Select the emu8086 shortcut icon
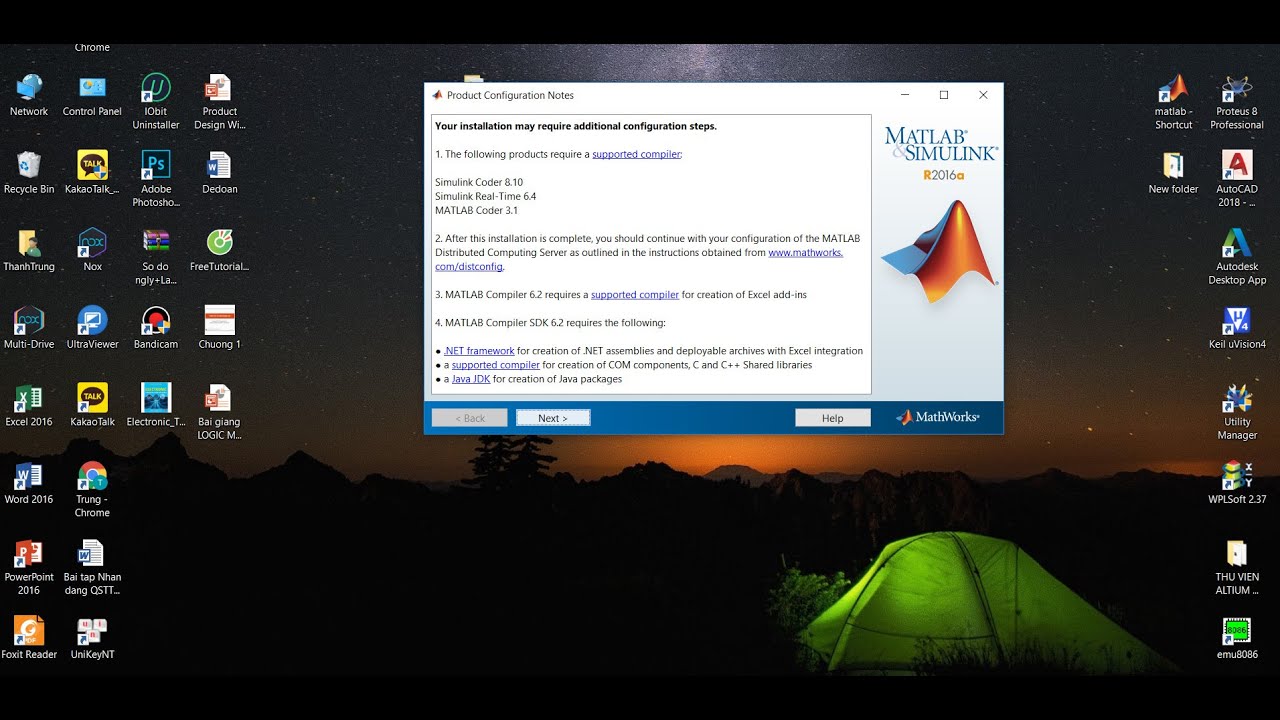The width and height of the screenshot is (1280, 720). tap(1237, 637)
